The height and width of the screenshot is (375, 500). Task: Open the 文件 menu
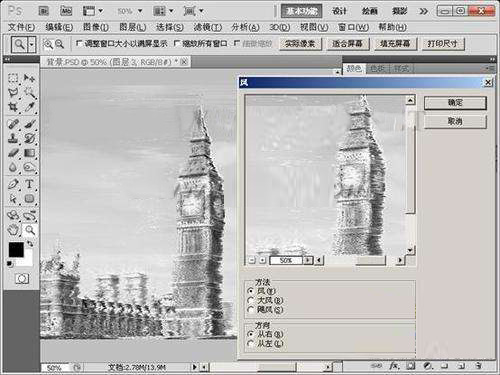point(21,27)
